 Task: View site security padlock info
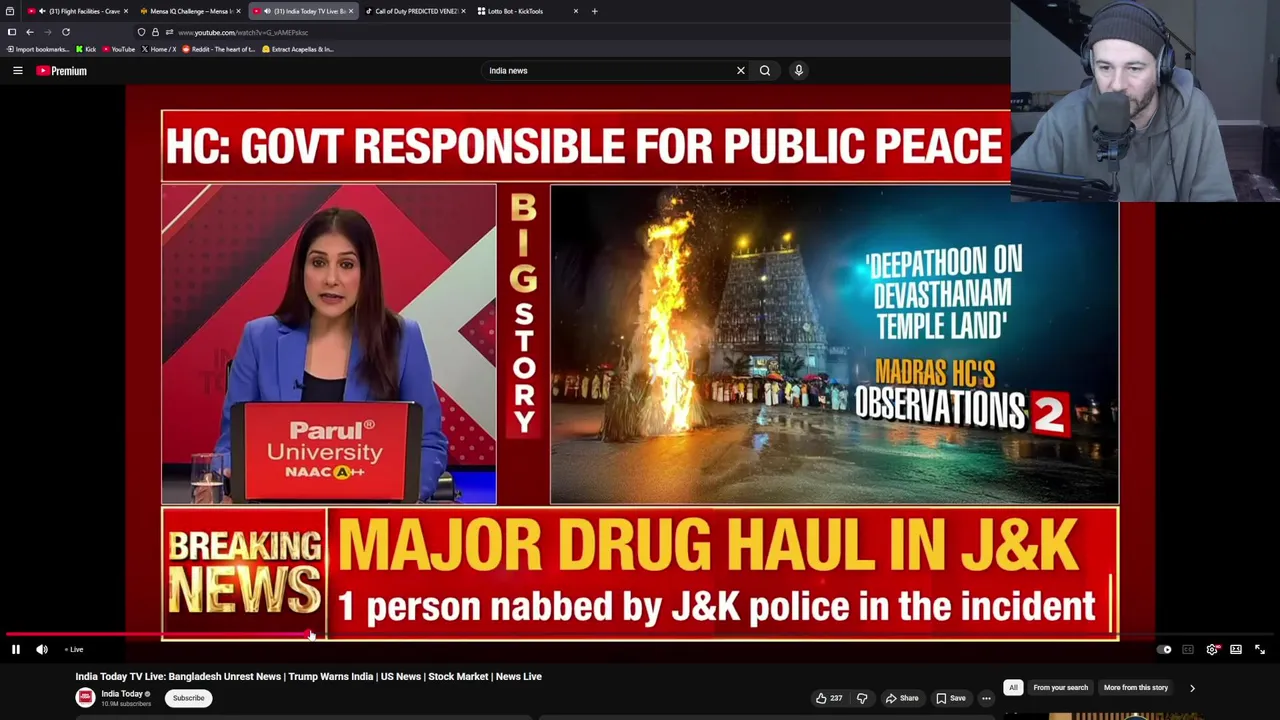(x=155, y=32)
